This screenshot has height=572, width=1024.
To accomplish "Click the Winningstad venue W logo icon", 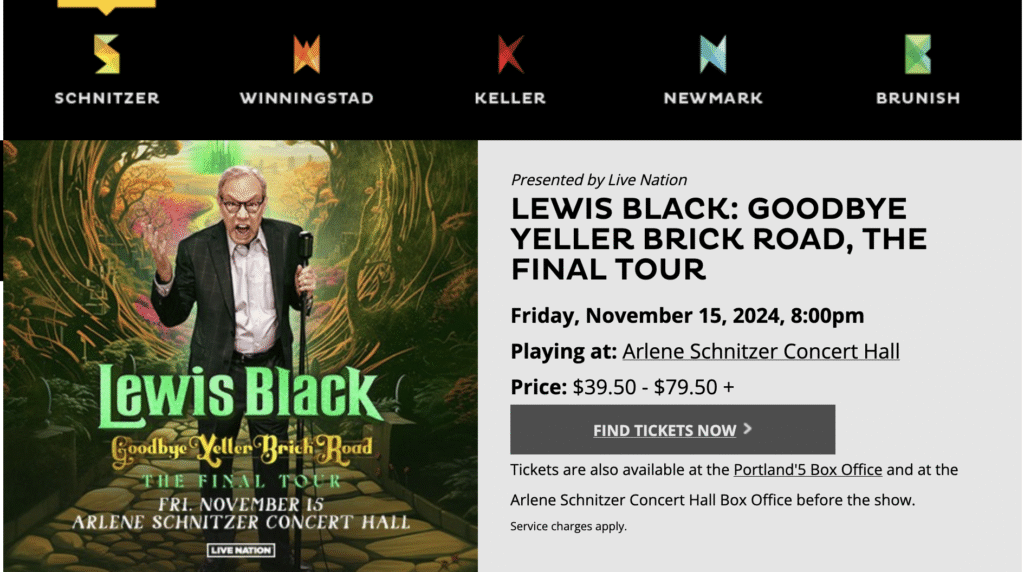I will coord(306,54).
